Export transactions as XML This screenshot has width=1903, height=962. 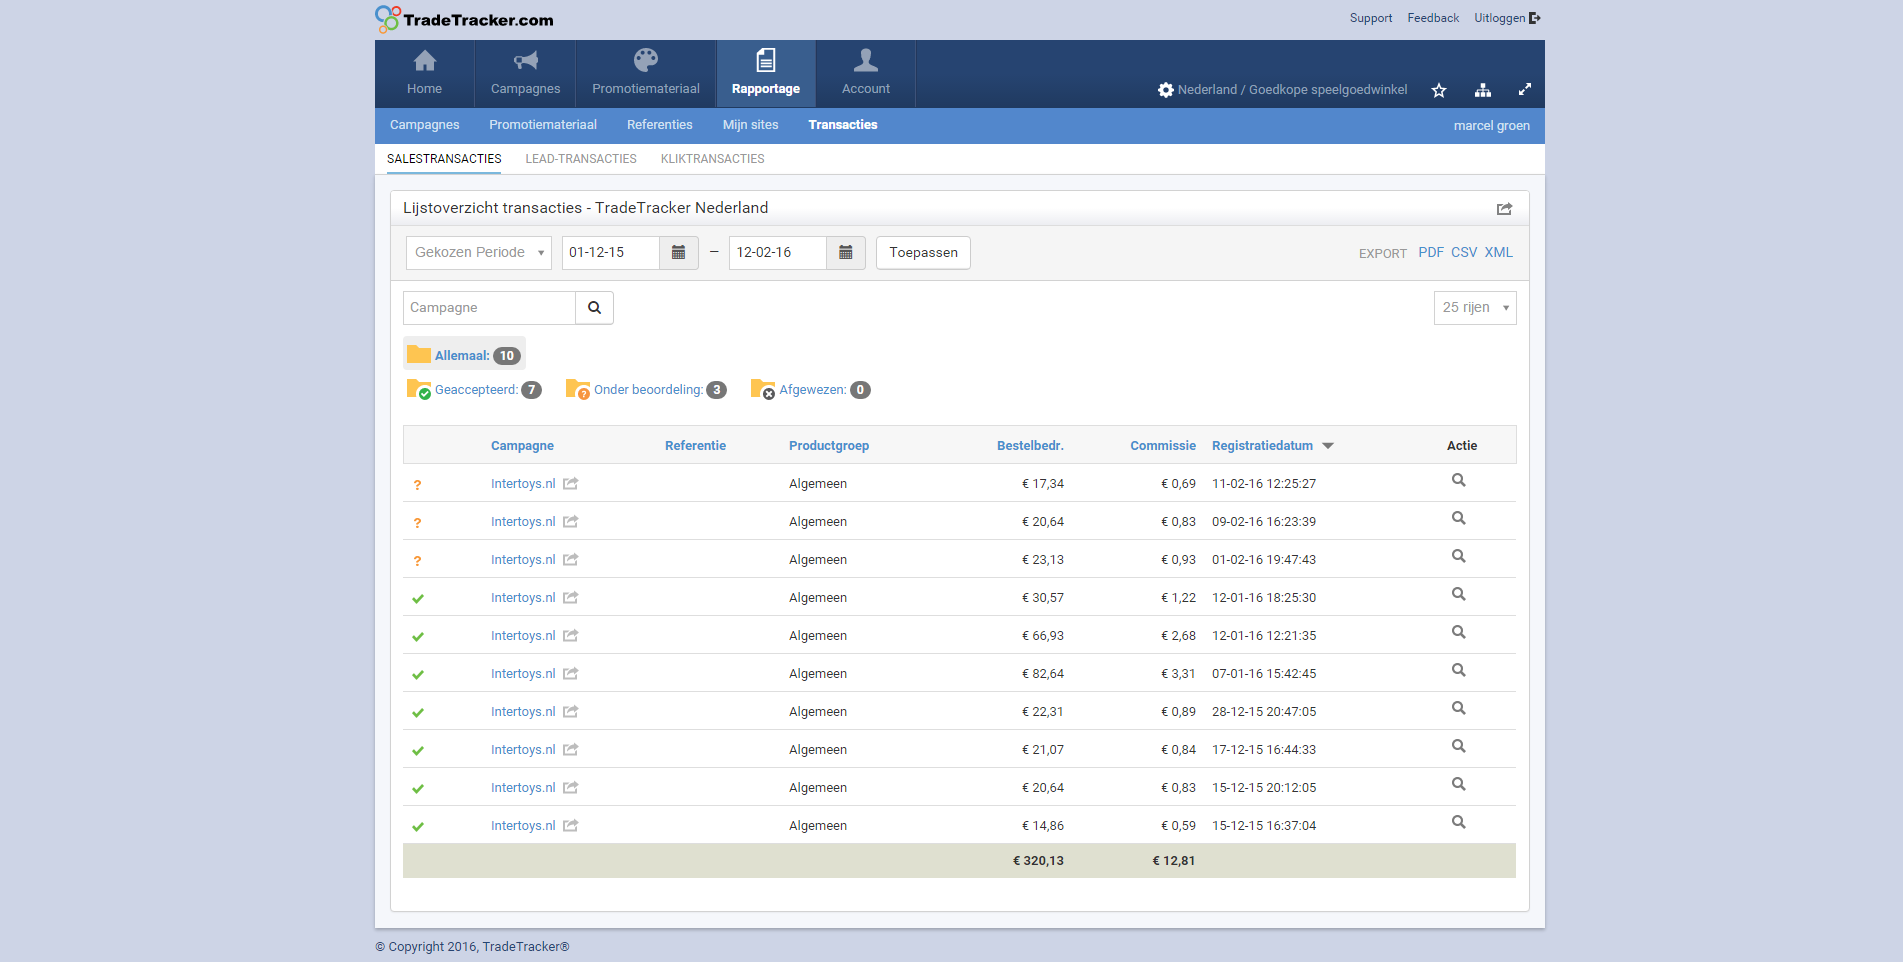pos(1499,253)
